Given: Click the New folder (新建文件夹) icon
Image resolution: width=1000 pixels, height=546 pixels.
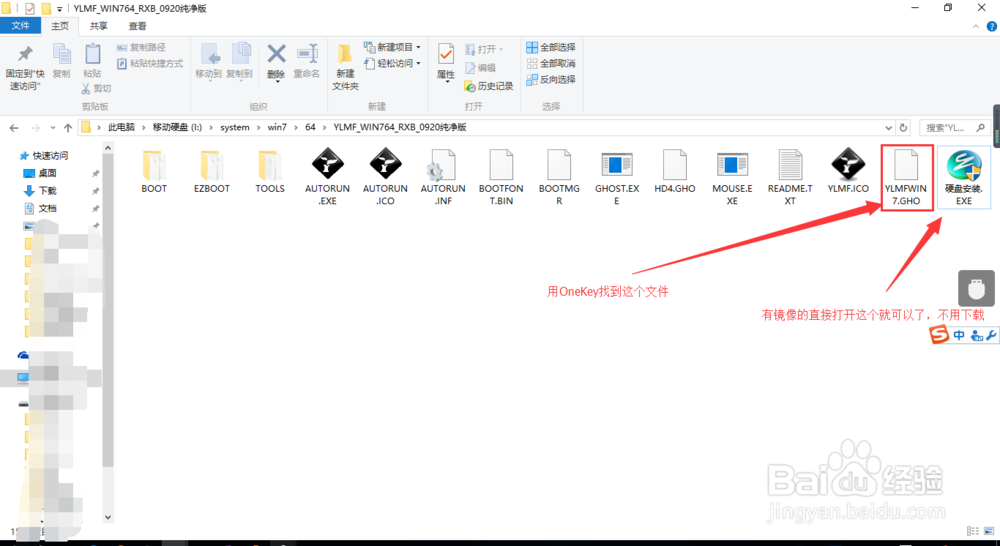Looking at the screenshot, I should tap(345, 55).
